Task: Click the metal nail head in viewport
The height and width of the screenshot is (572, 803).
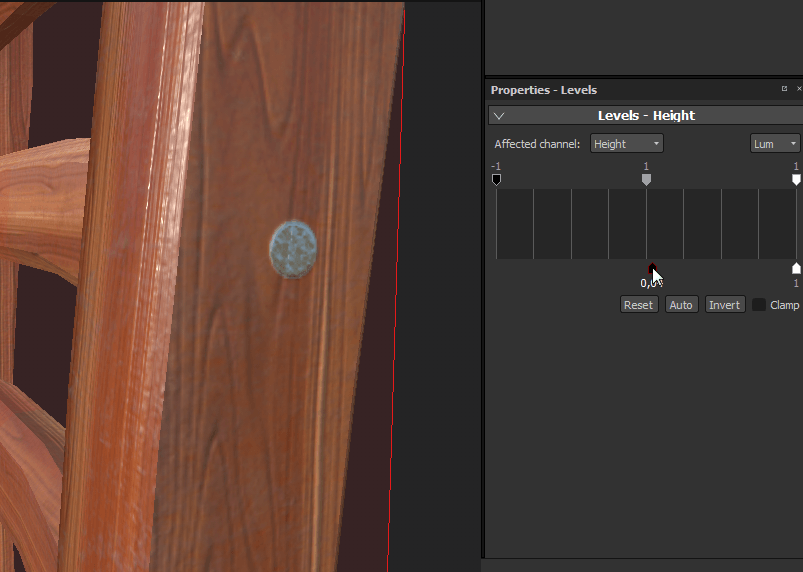Action: pyautogui.click(x=293, y=250)
